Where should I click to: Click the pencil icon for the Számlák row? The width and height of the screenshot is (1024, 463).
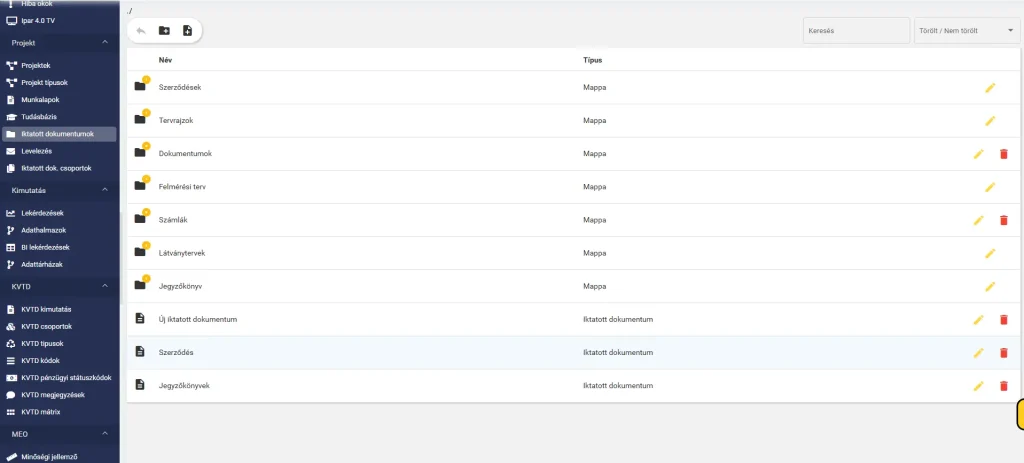click(x=978, y=221)
